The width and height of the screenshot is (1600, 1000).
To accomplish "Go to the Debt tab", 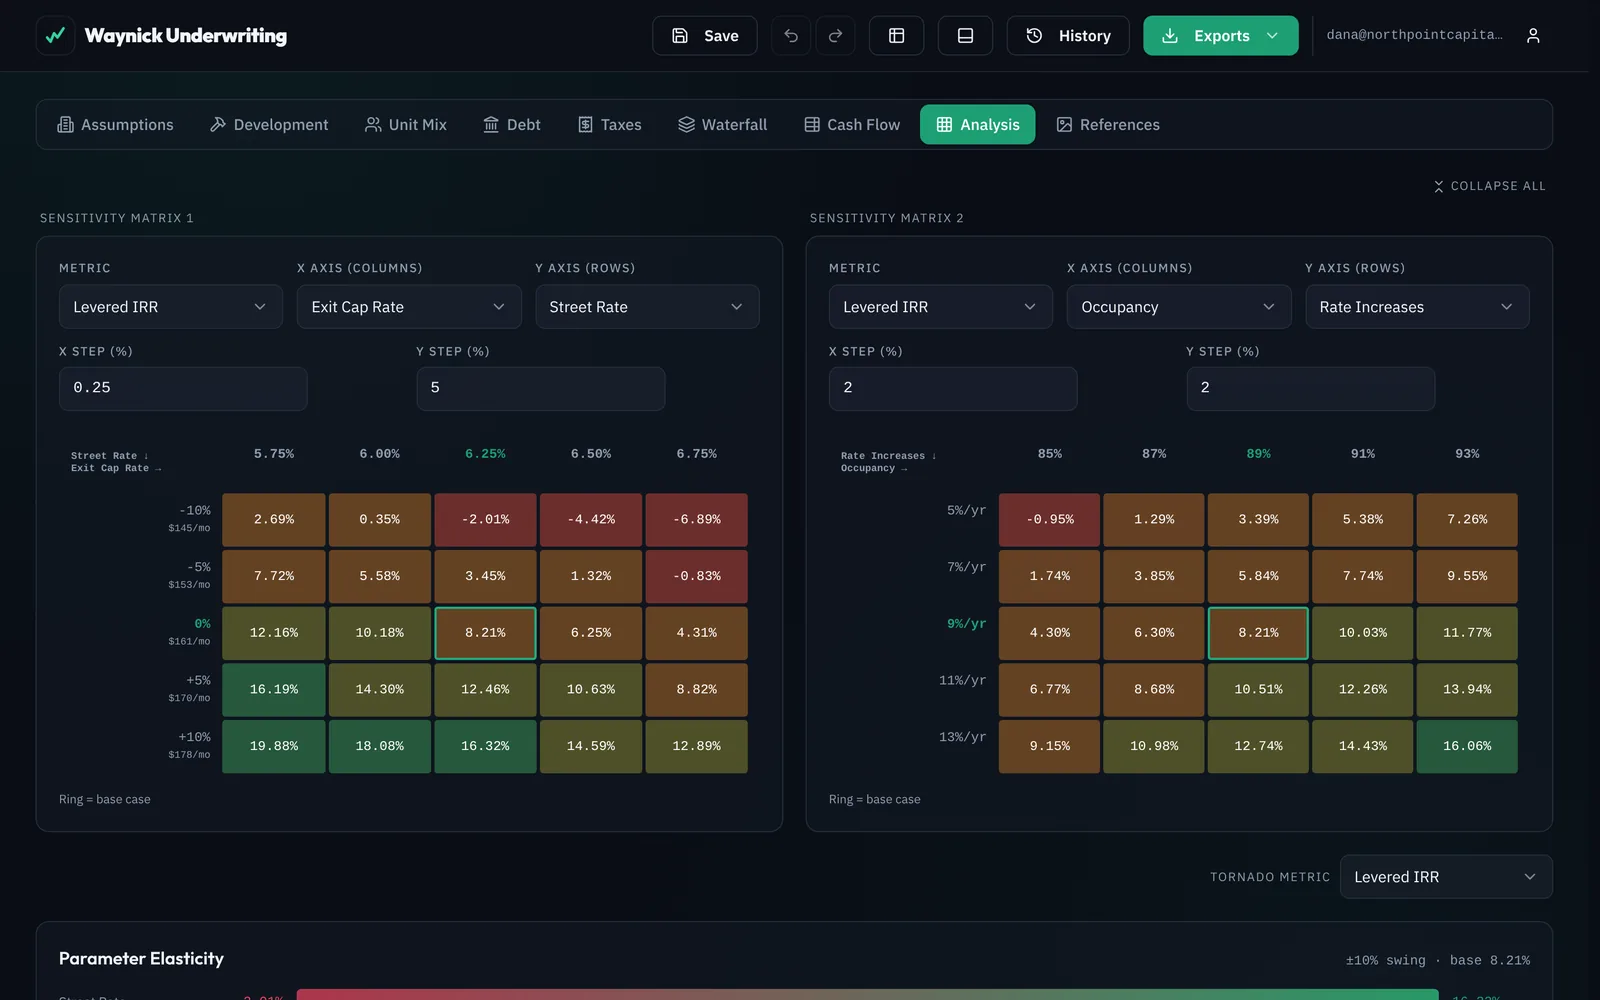I will pyautogui.click(x=512, y=125).
